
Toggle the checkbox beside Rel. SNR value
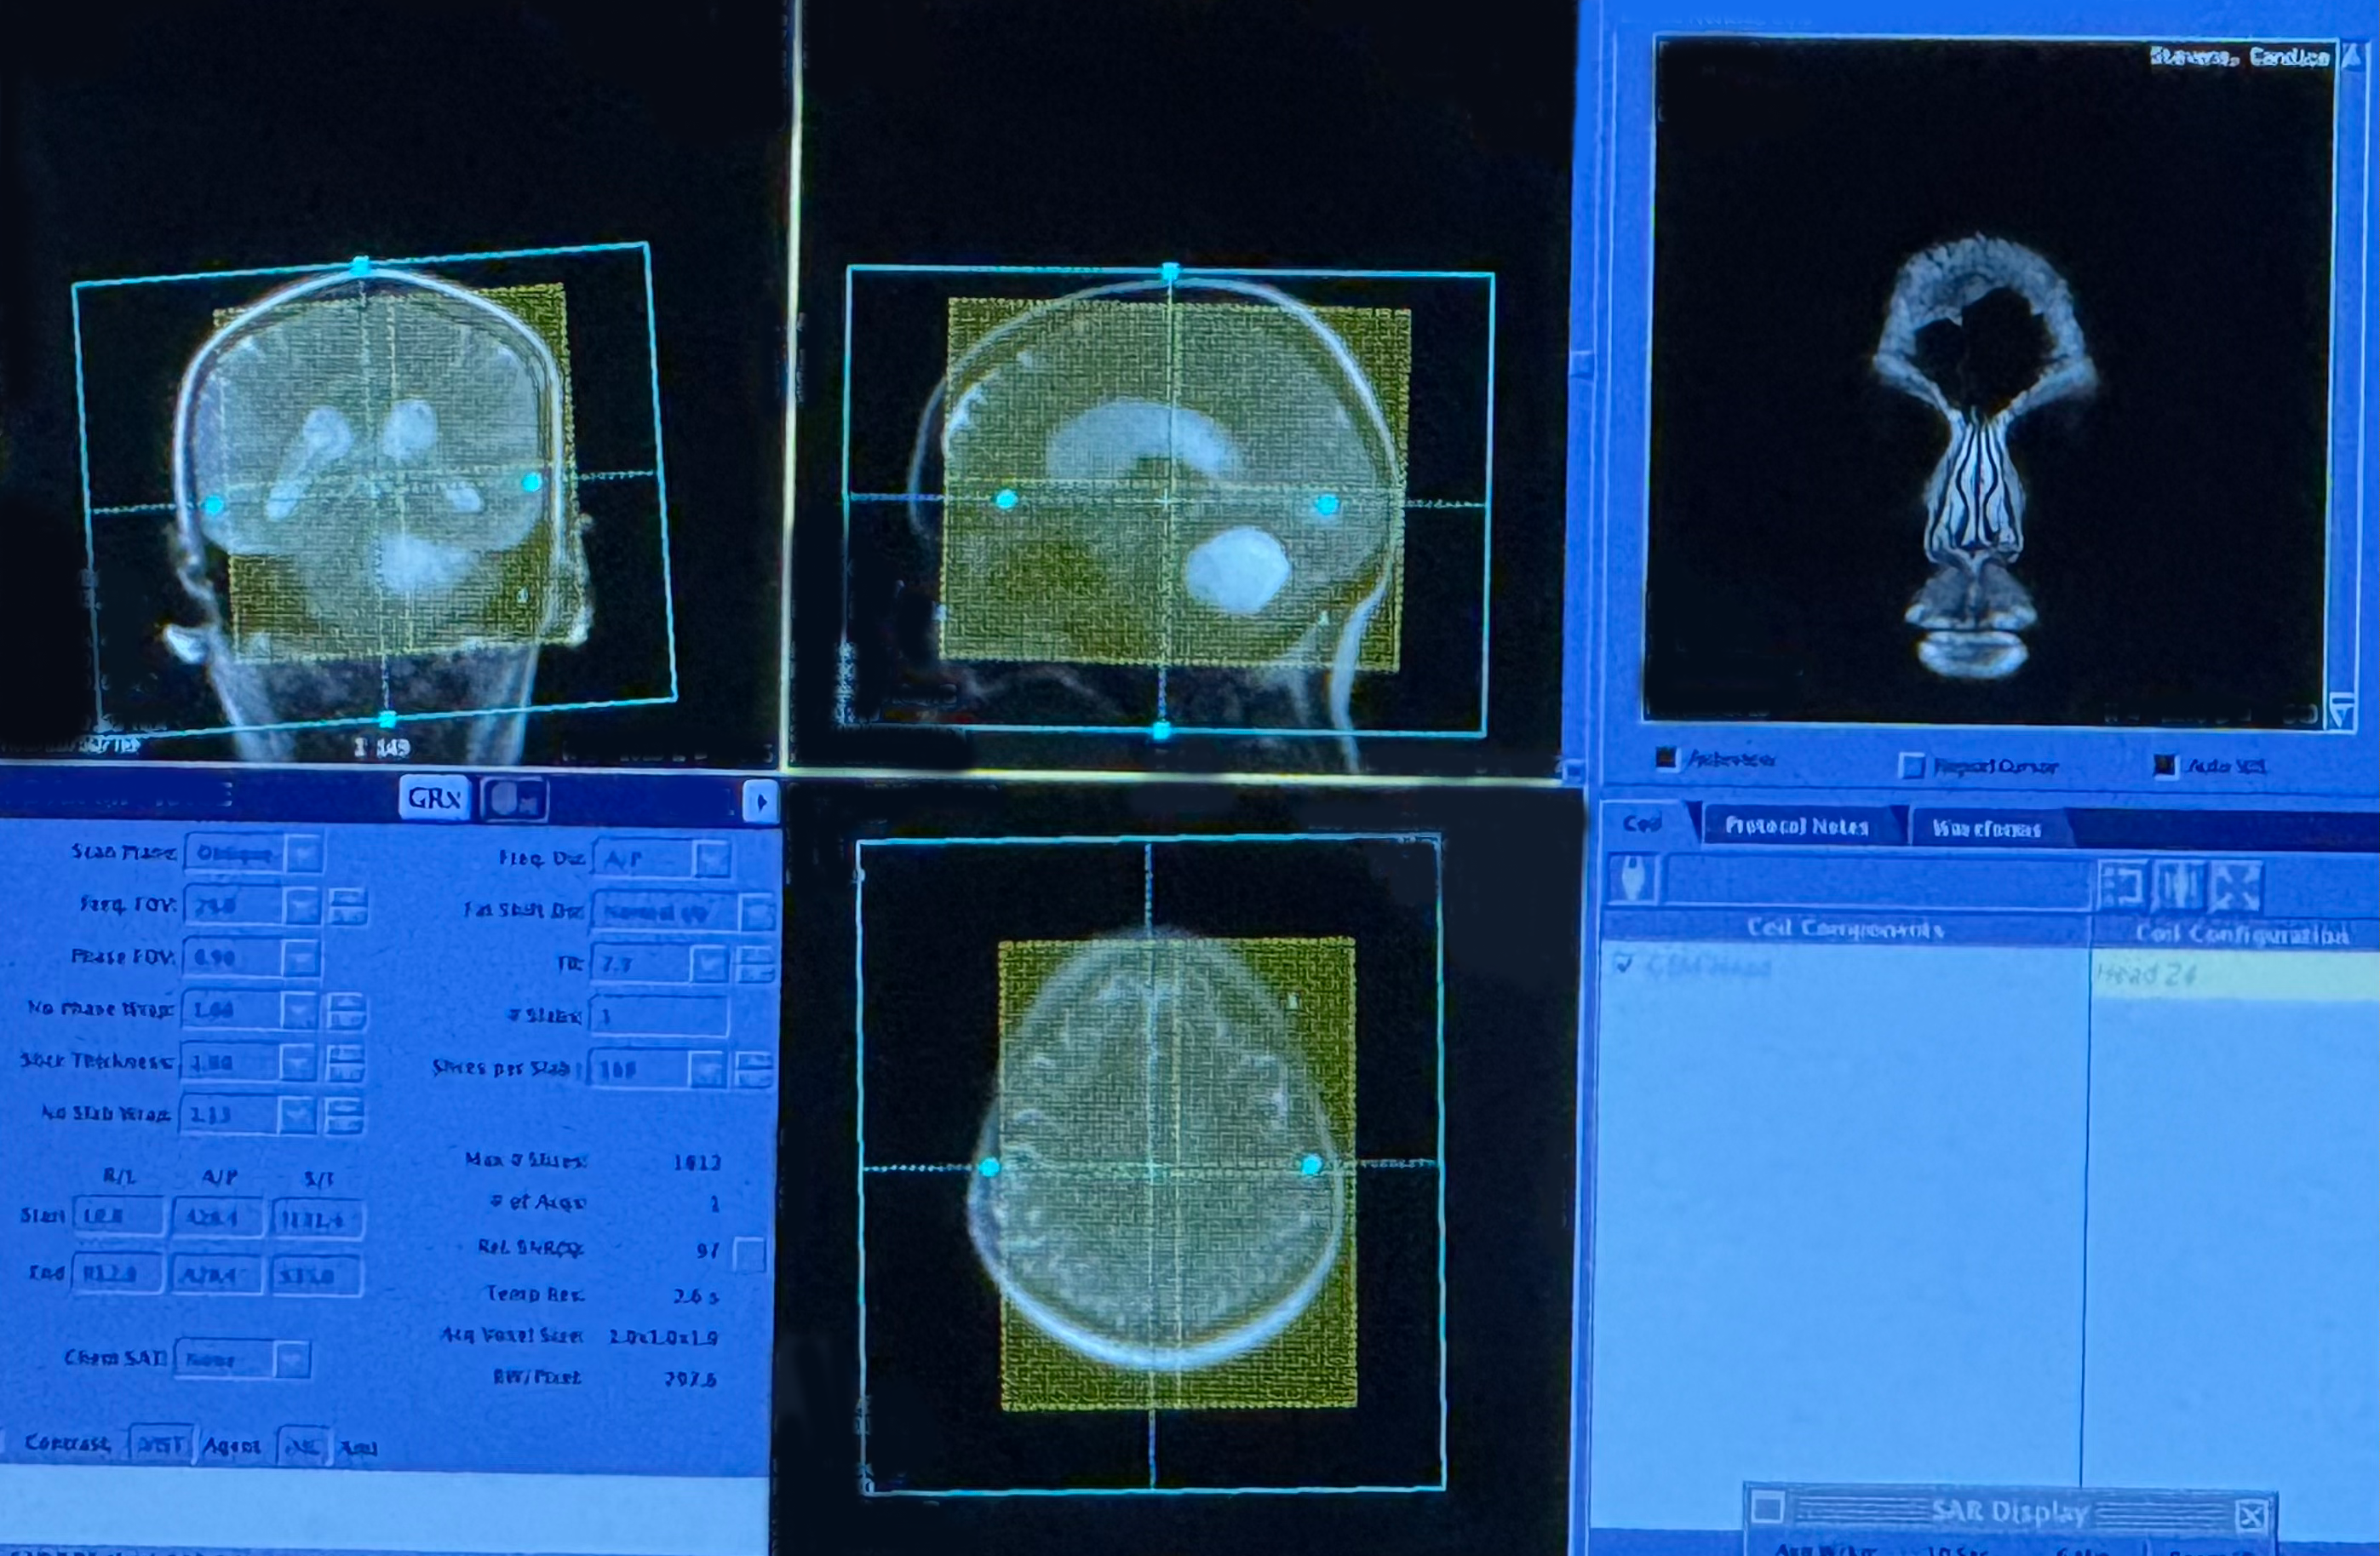[749, 1254]
